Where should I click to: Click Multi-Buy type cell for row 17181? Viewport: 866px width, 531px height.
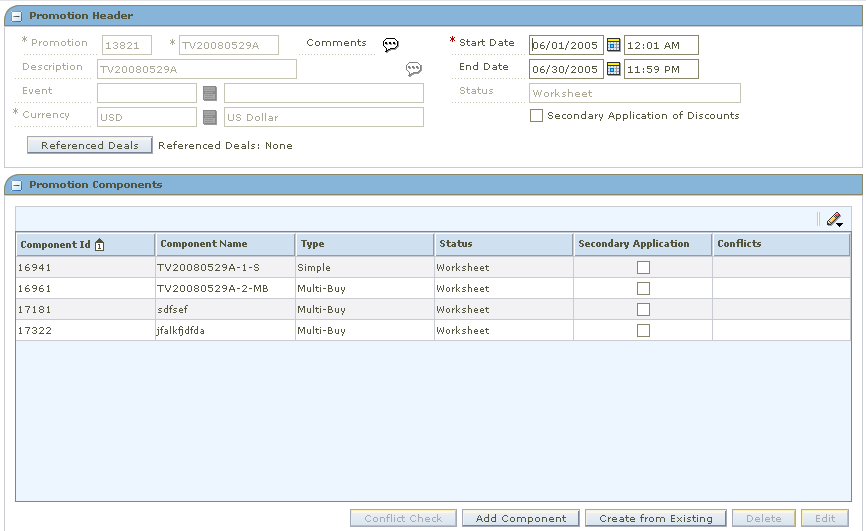pyautogui.click(x=365, y=309)
